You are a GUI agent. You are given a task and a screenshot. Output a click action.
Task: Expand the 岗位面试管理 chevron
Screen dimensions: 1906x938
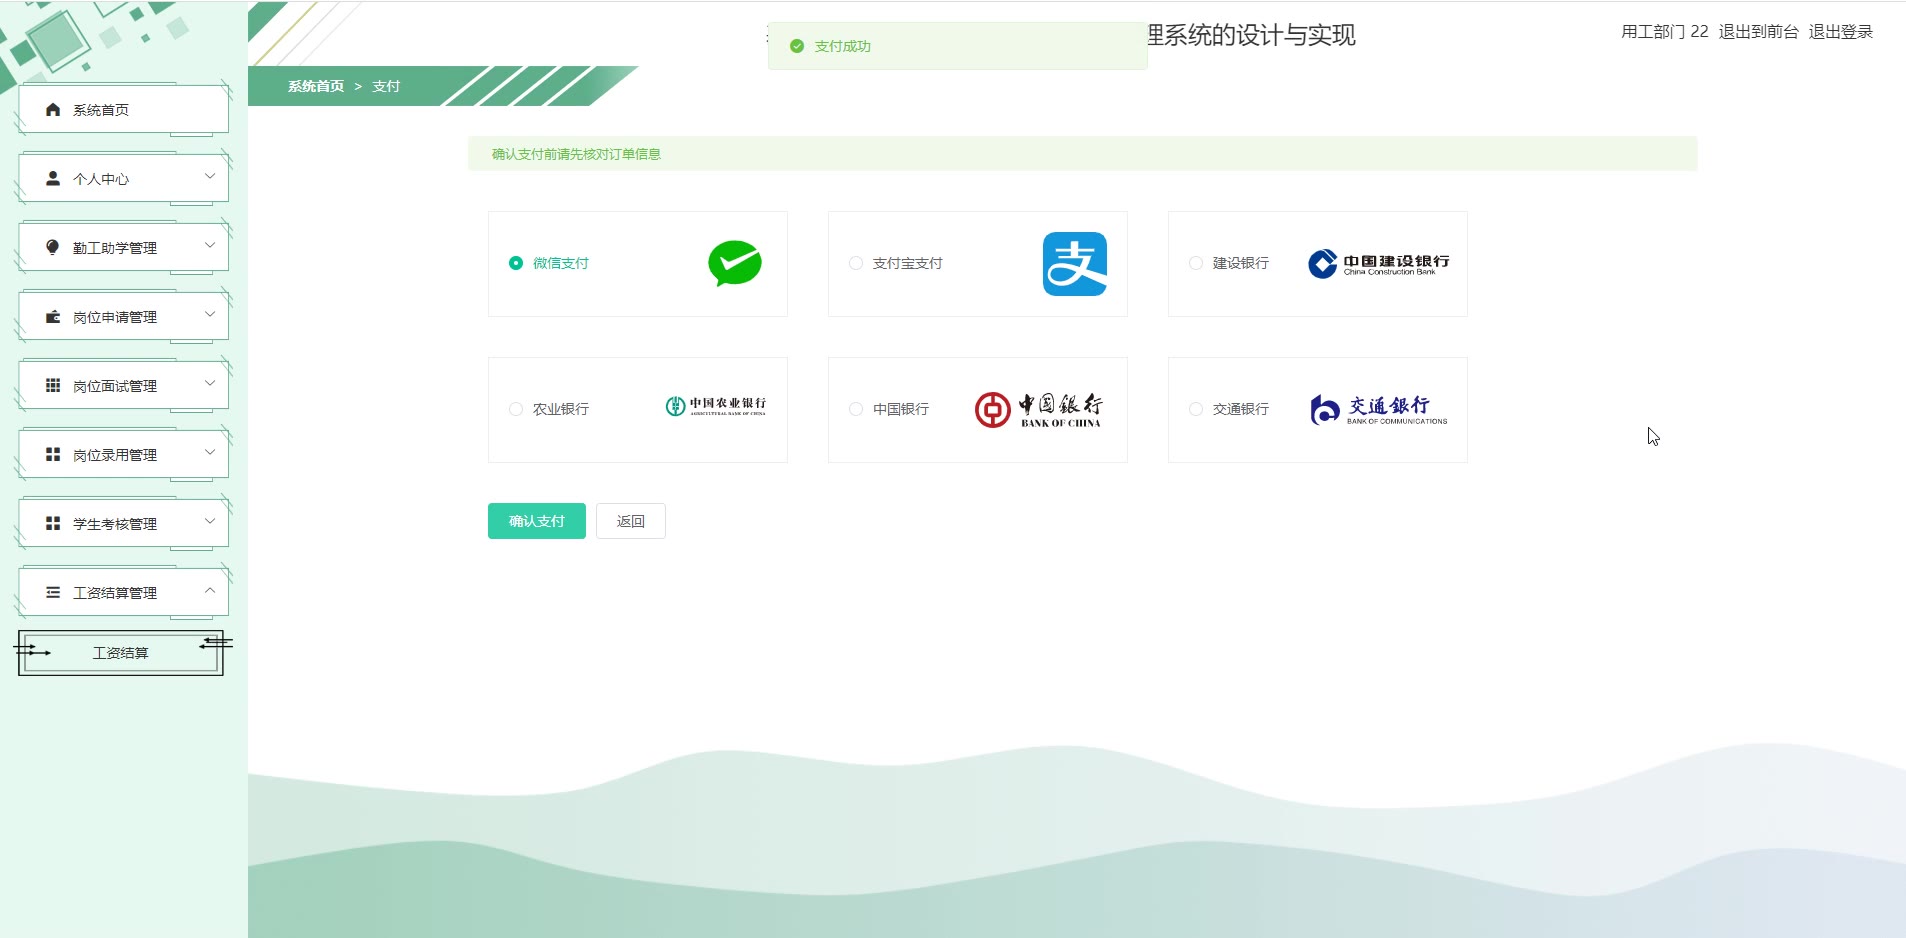[210, 384]
